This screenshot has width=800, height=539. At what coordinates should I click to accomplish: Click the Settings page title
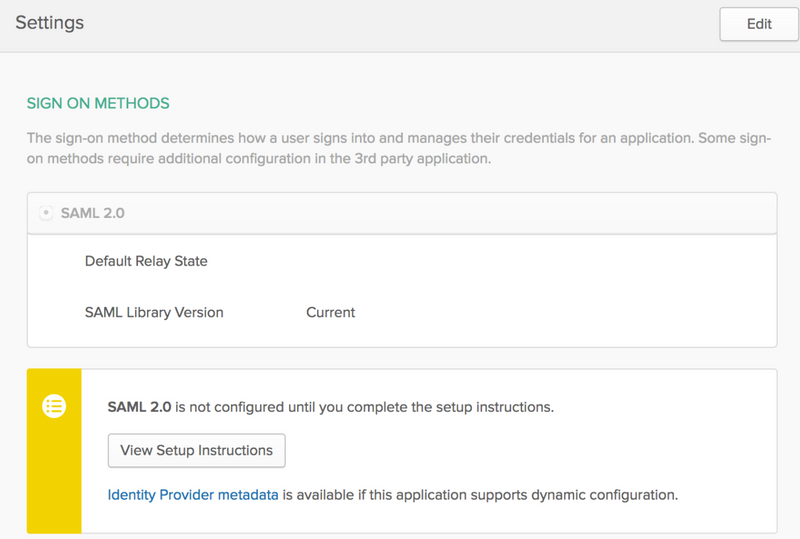(x=49, y=22)
